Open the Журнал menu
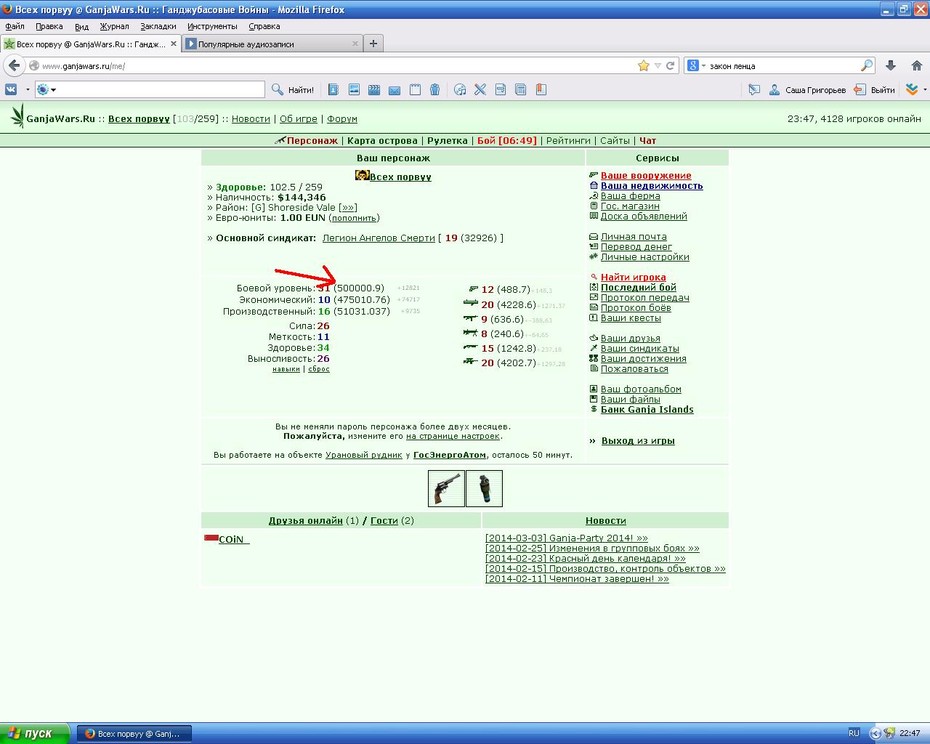The height and width of the screenshot is (744, 930). click(114, 26)
